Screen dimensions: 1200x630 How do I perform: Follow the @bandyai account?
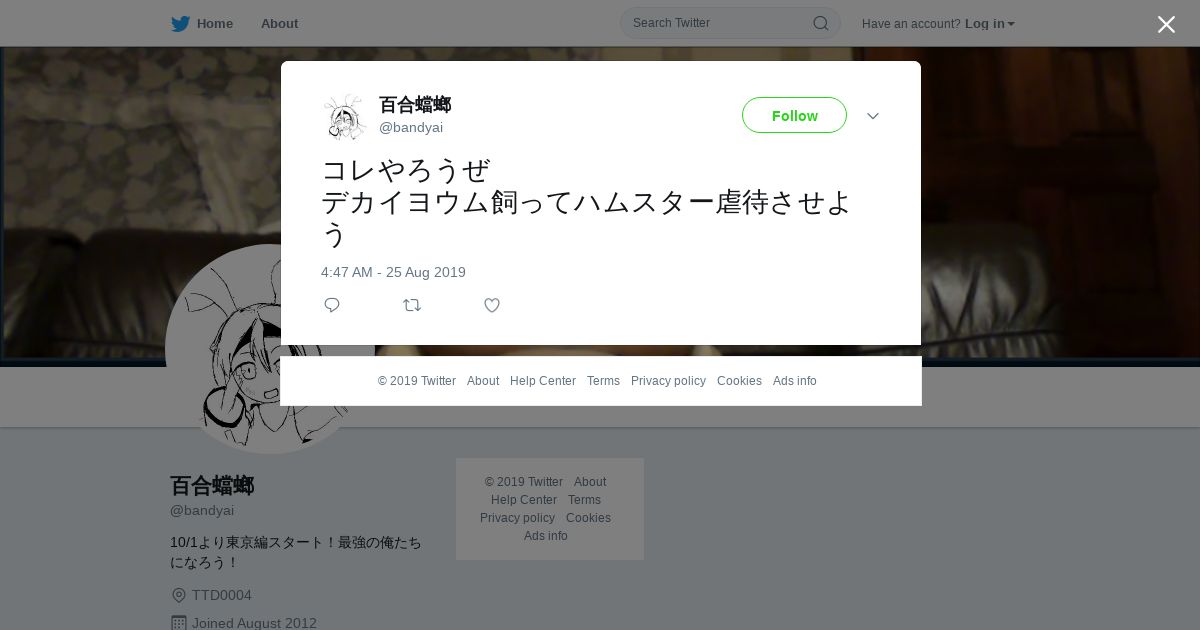(x=794, y=115)
